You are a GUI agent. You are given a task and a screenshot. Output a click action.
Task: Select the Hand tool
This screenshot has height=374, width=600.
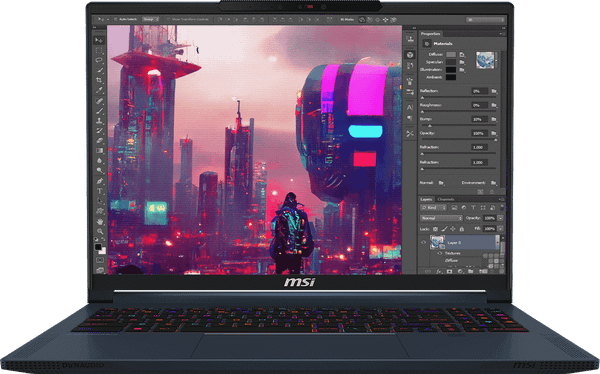(100, 221)
